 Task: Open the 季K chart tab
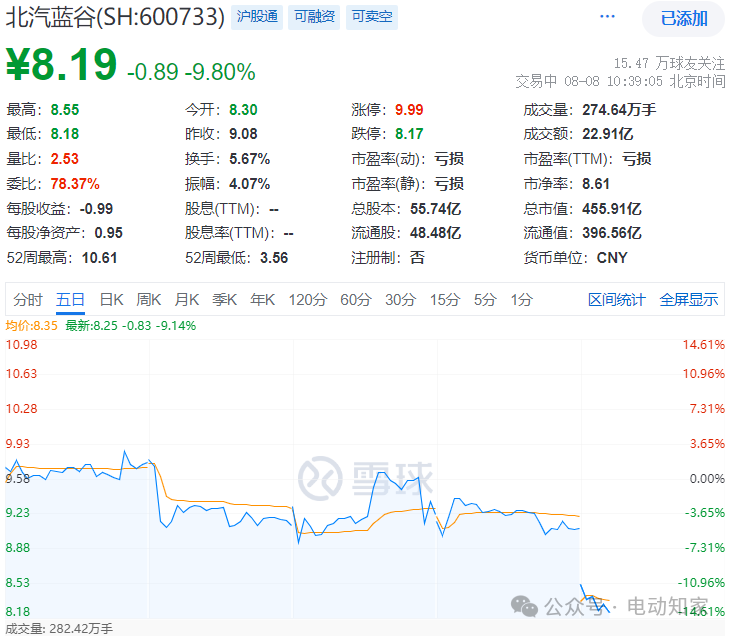coord(225,300)
